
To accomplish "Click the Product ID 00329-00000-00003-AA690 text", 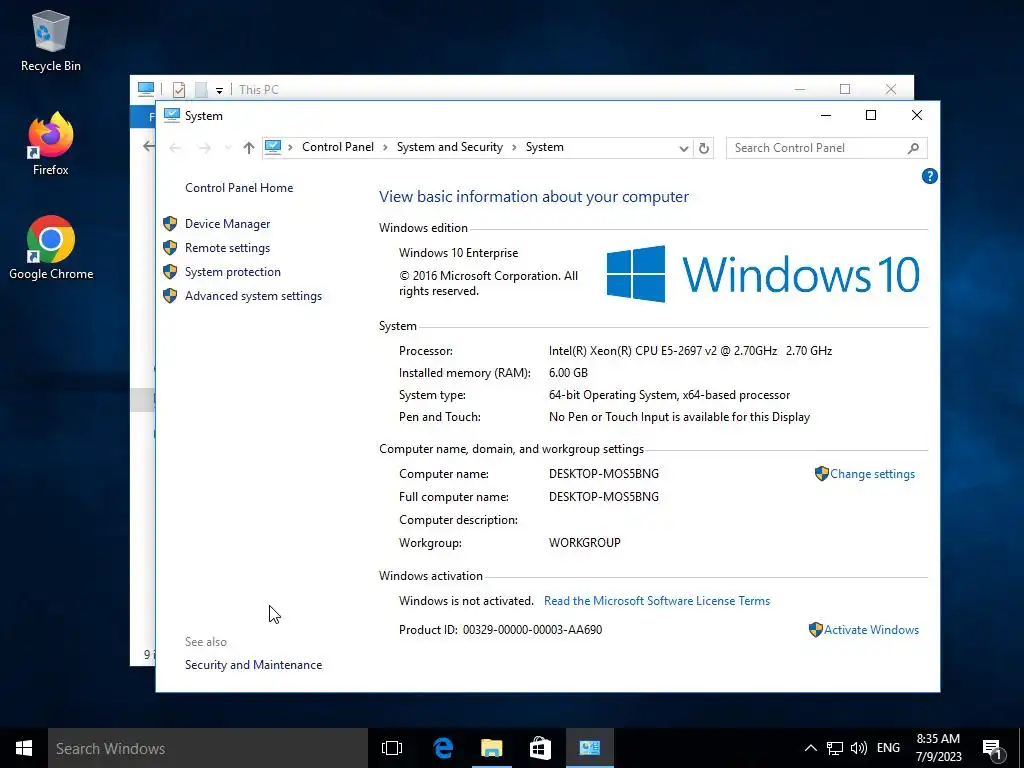I will click(500, 630).
